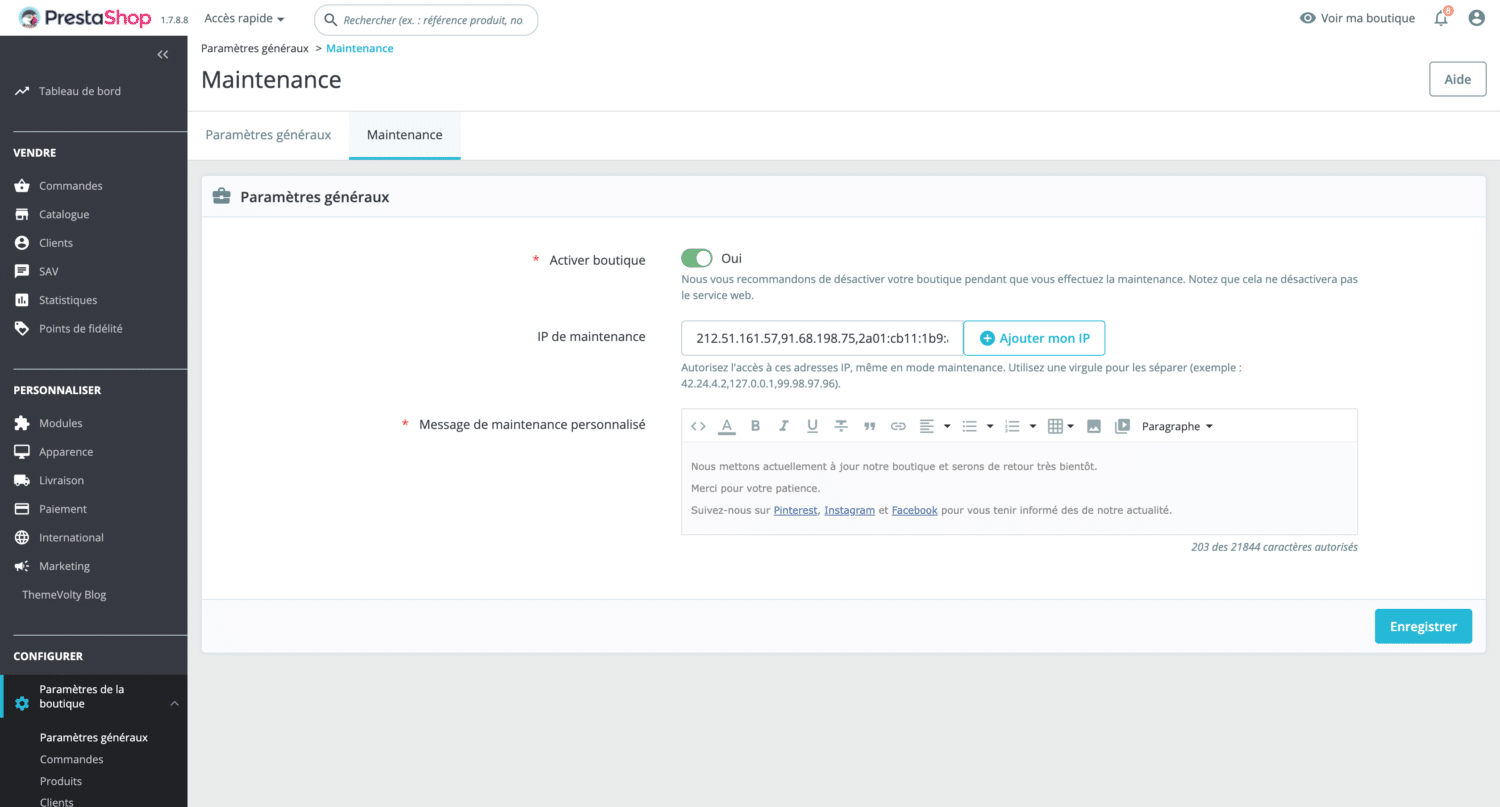Apply blockquote formatting in the editor

coord(869,425)
